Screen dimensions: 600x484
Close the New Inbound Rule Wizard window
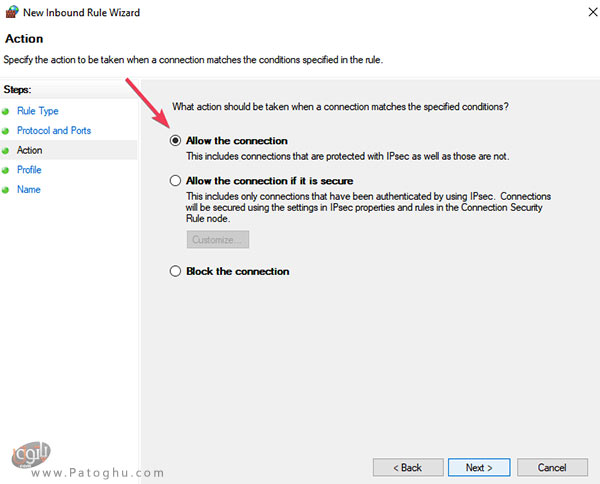pos(593,12)
